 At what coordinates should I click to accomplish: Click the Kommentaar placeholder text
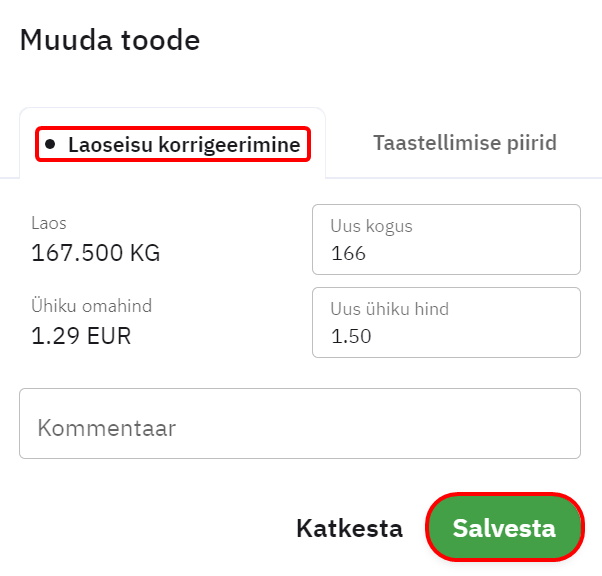click(x=107, y=428)
